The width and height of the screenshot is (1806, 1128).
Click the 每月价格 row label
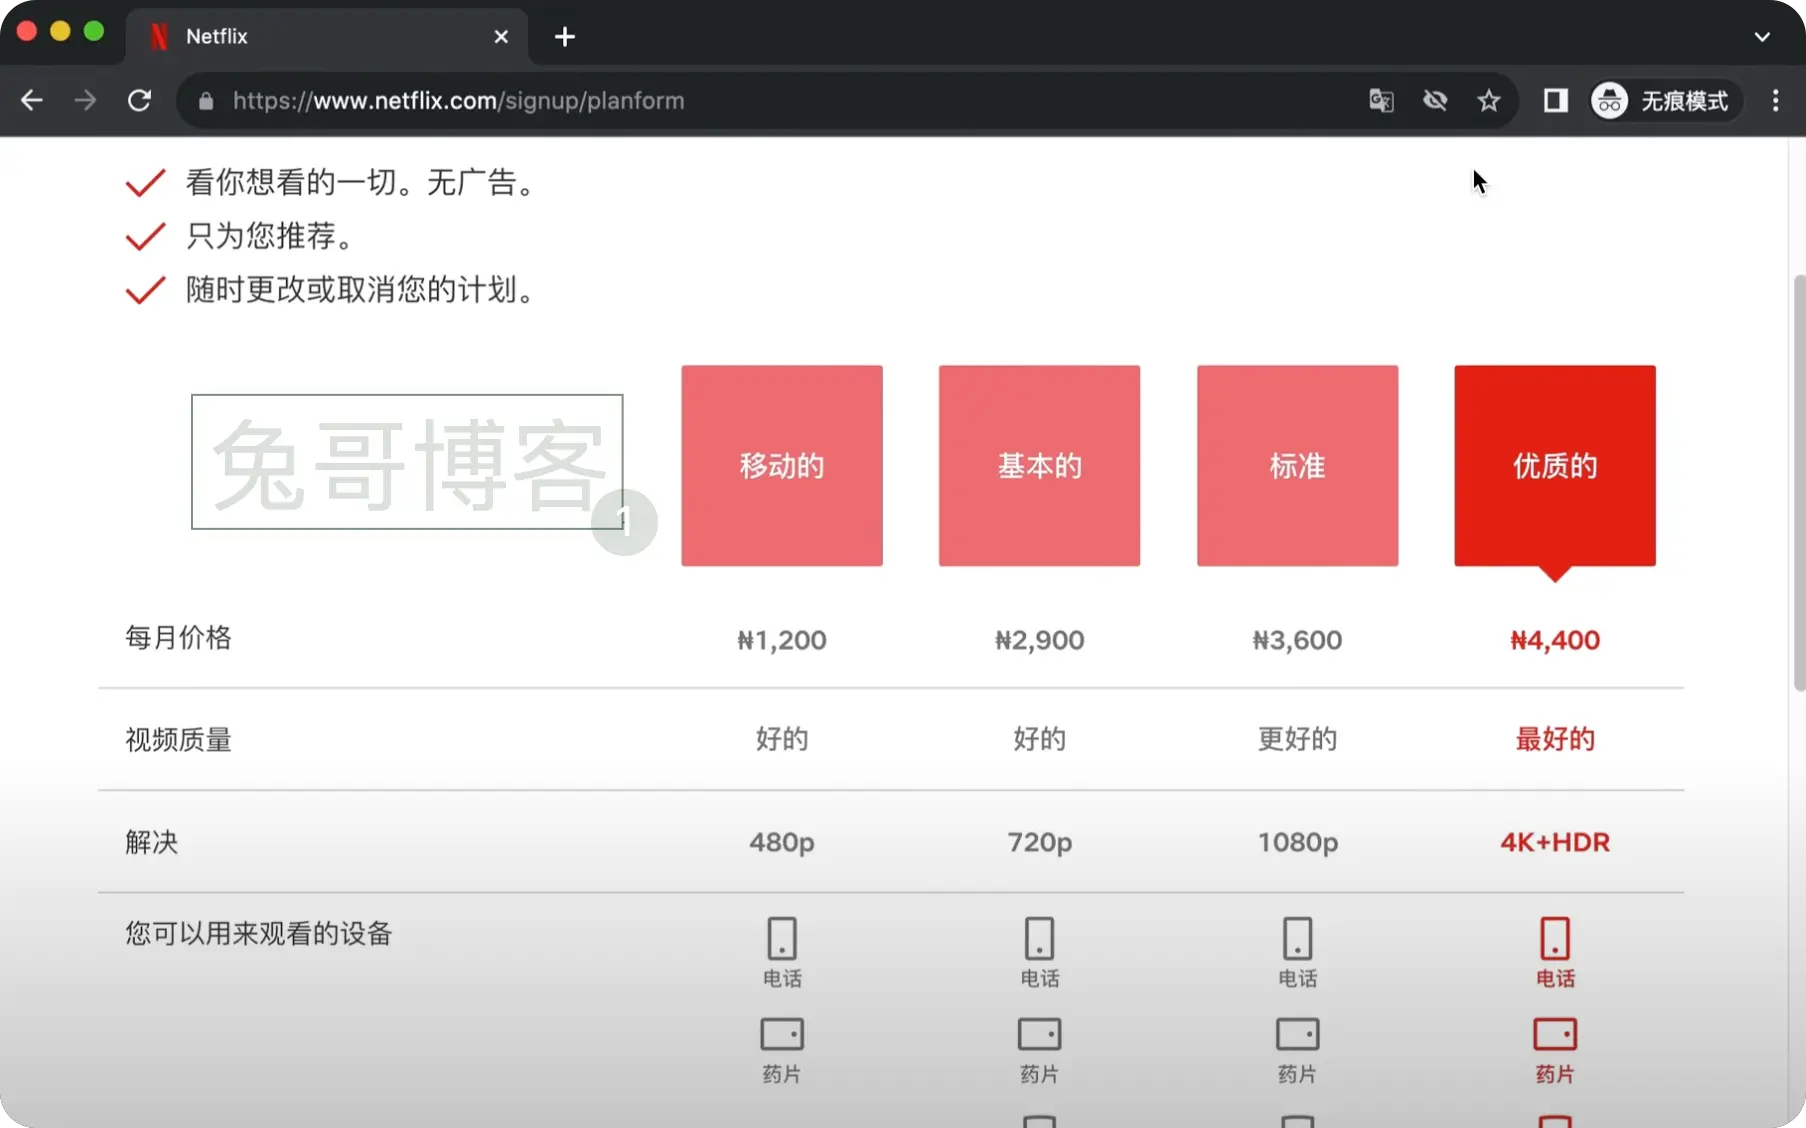click(178, 638)
